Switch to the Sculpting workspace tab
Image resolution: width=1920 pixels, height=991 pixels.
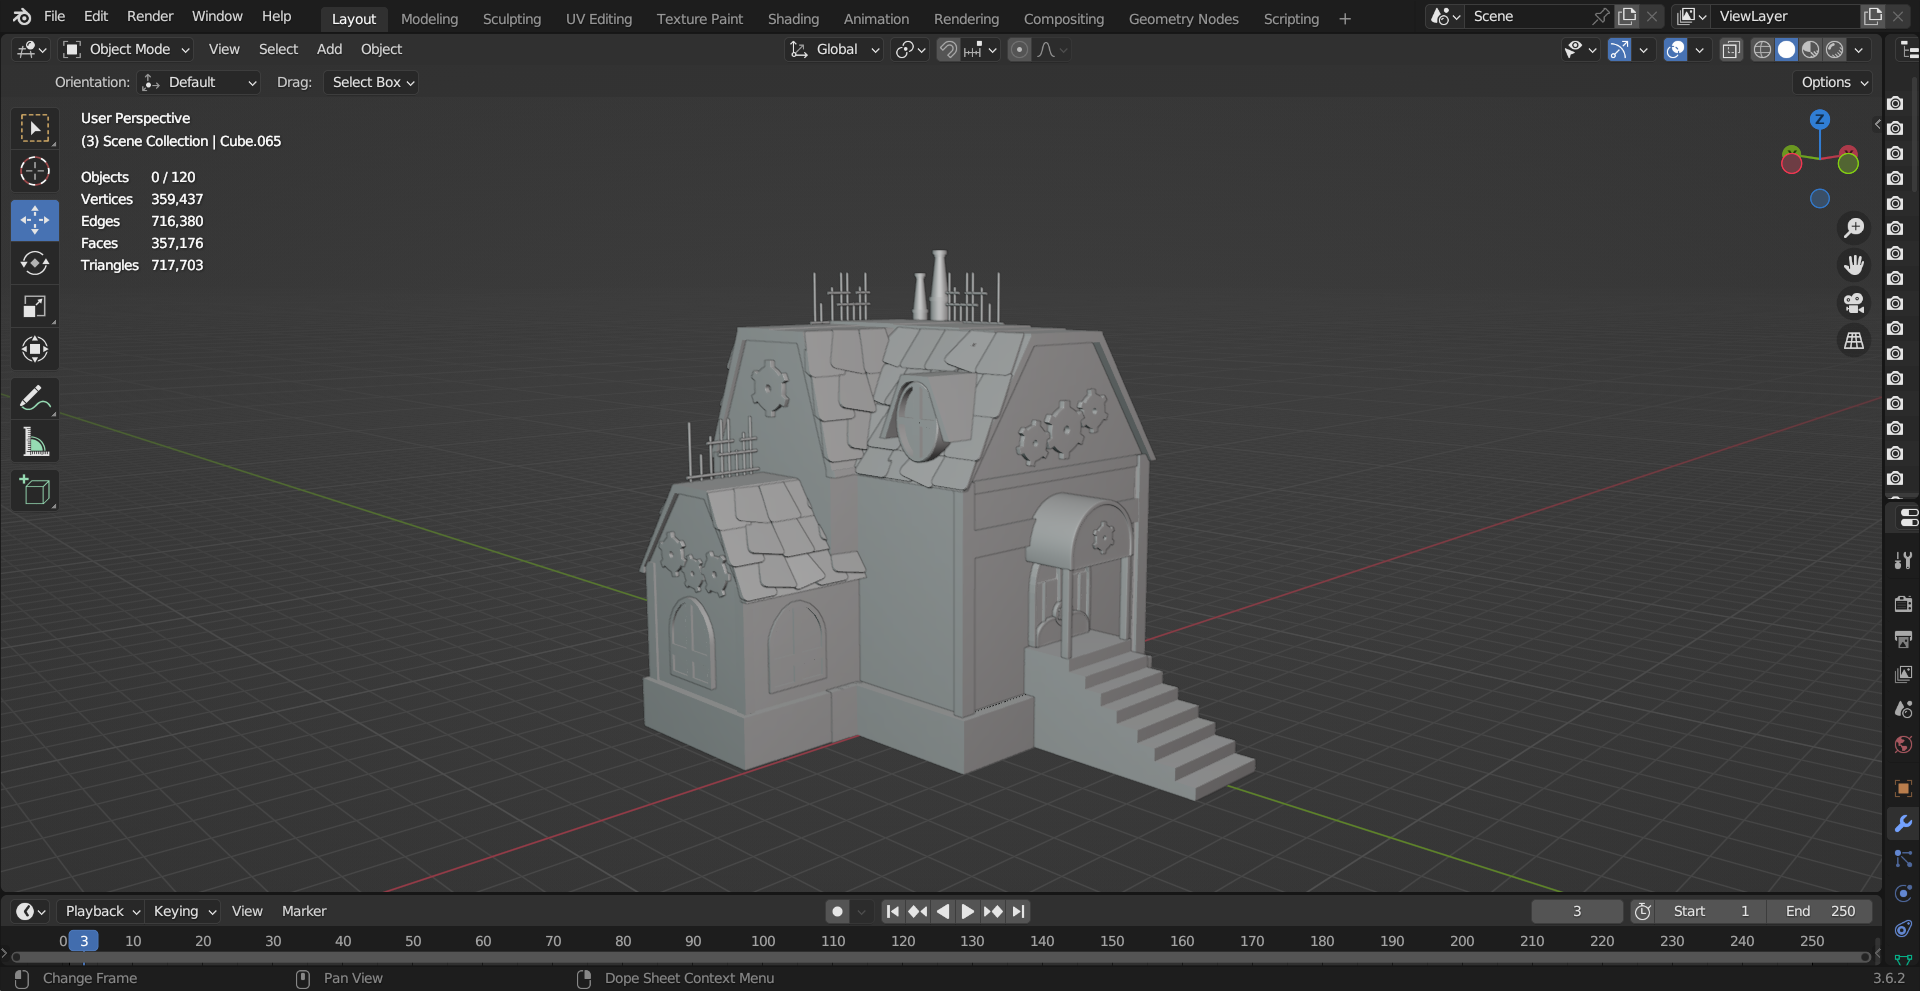coord(511,18)
